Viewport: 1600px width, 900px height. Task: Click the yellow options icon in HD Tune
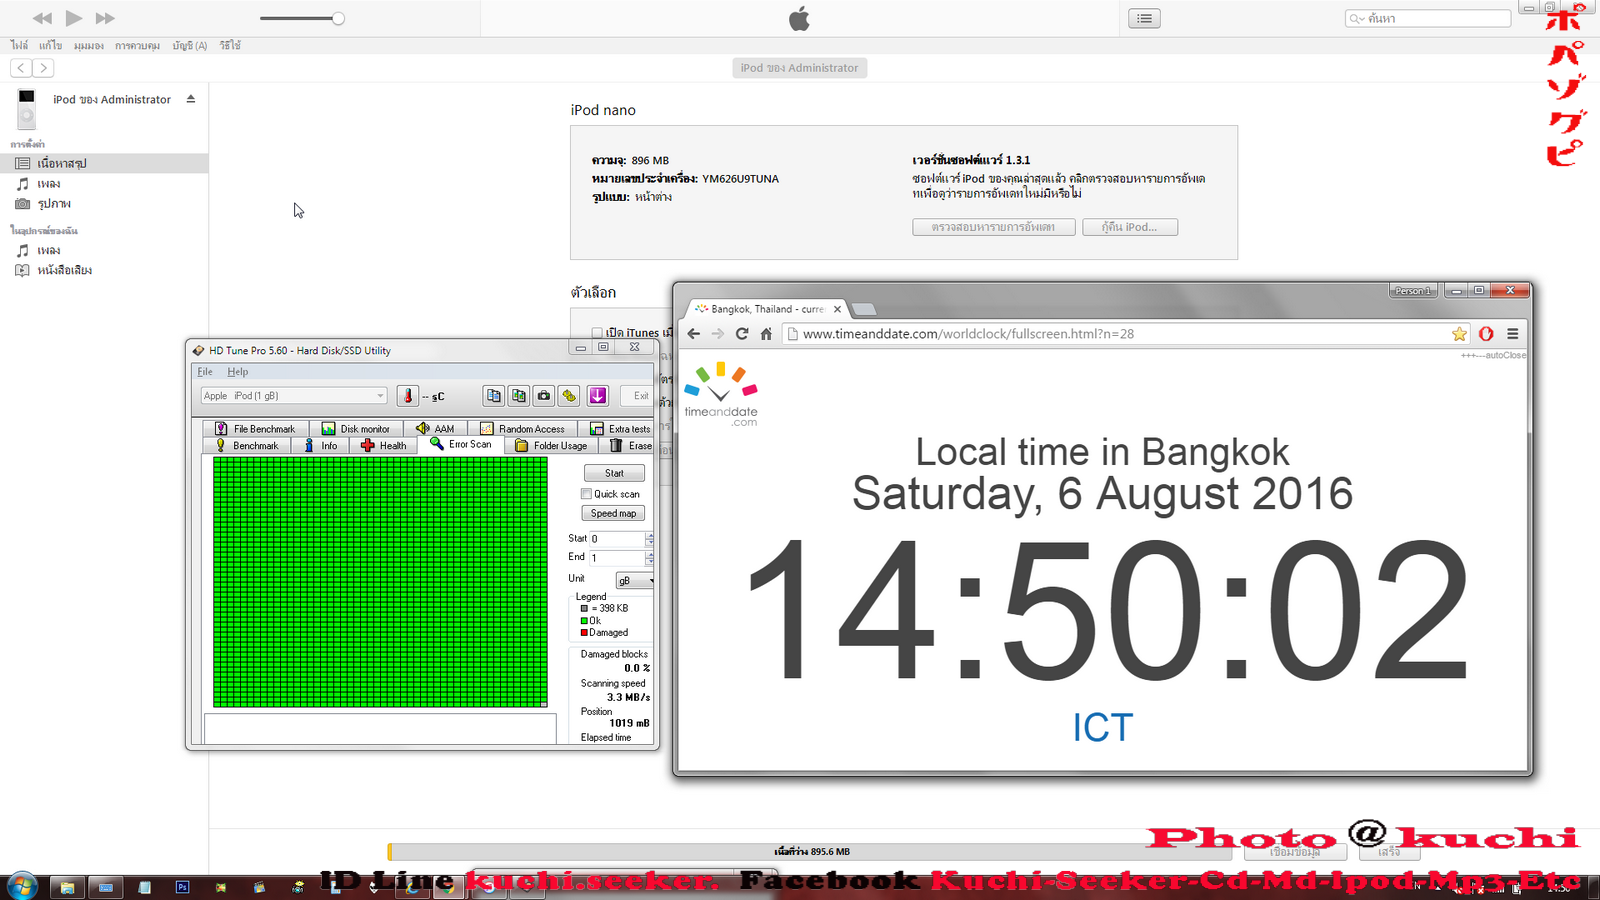point(568,396)
